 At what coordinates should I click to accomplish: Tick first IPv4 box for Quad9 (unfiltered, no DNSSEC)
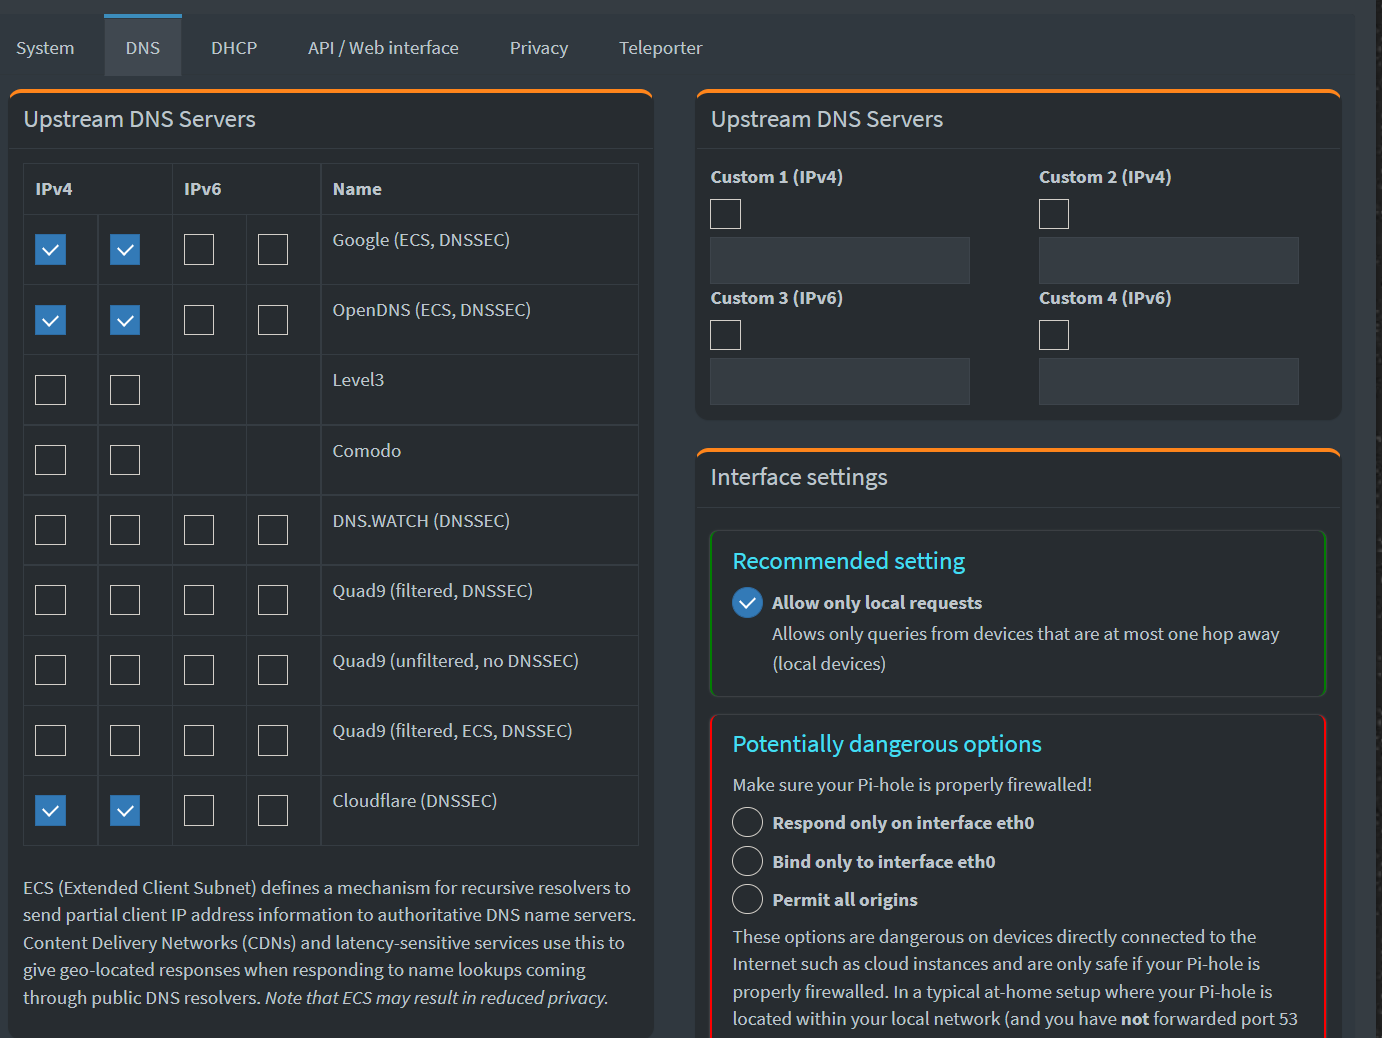coord(50,670)
